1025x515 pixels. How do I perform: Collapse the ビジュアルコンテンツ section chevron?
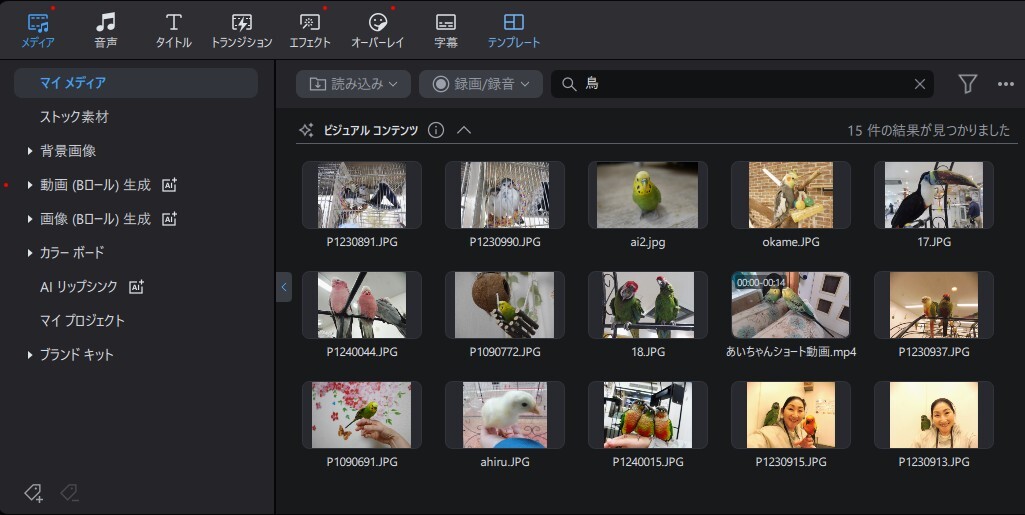pyautogui.click(x=463, y=130)
